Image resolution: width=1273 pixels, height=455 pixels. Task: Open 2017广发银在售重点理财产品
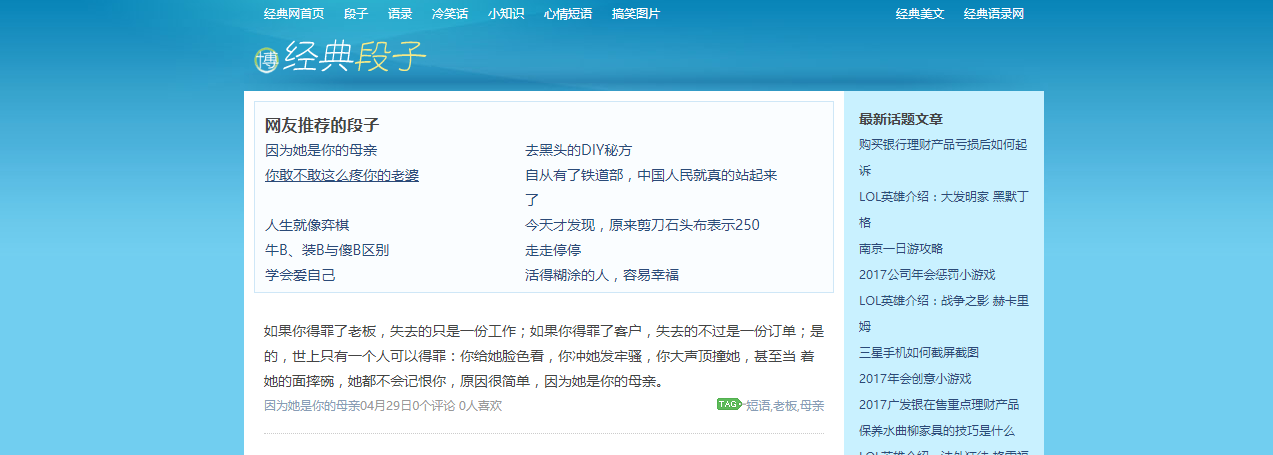[939, 404]
